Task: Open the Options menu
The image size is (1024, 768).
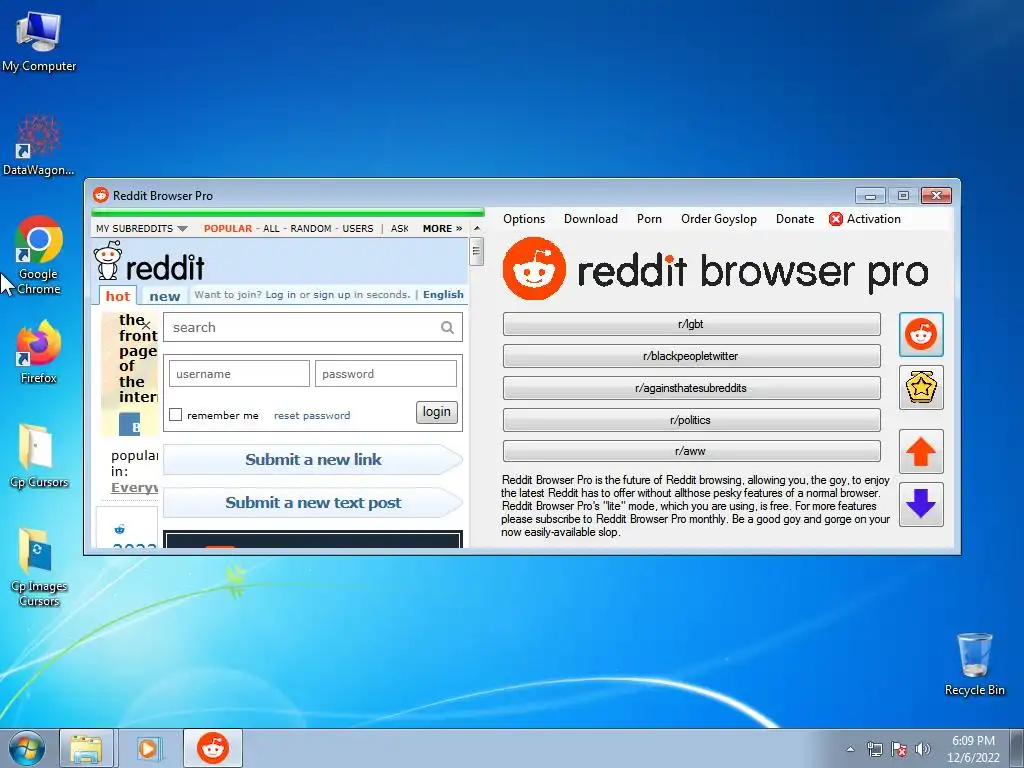Action: [x=524, y=219]
